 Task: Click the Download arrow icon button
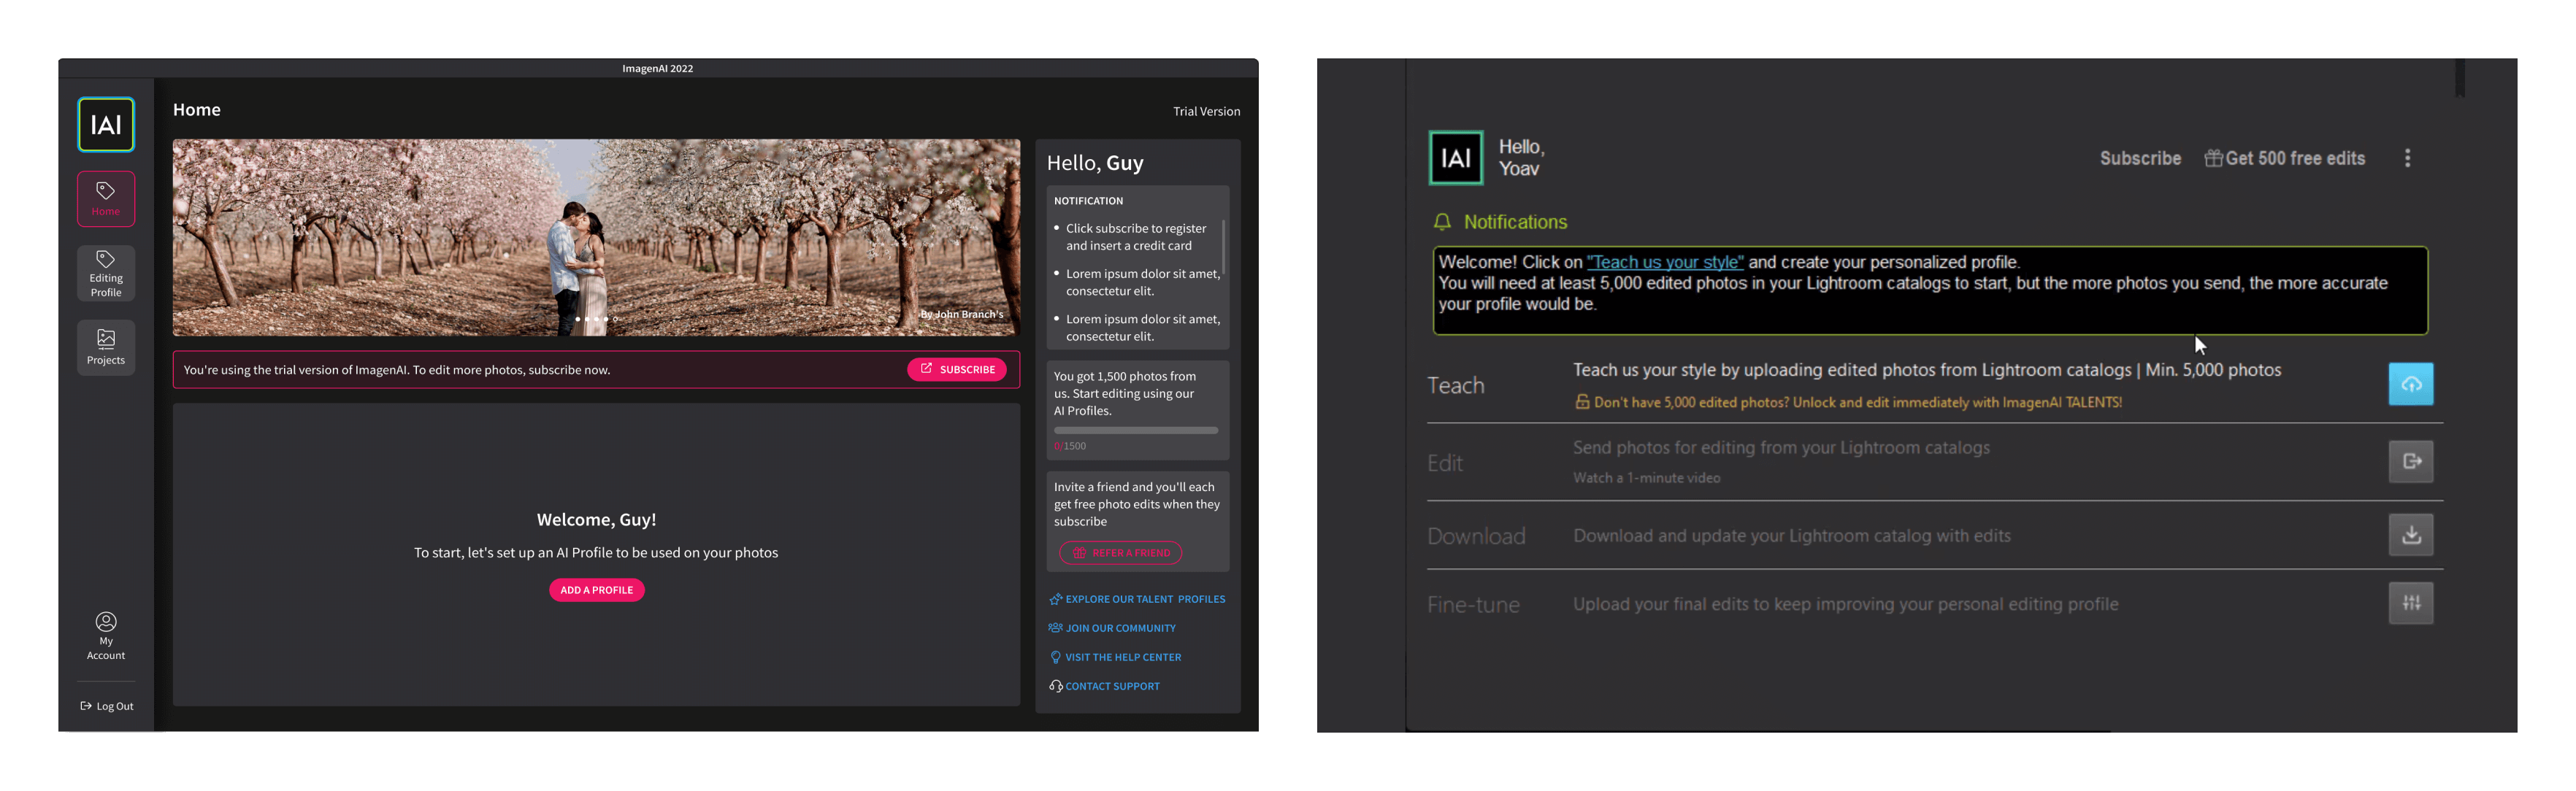click(x=2410, y=535)
